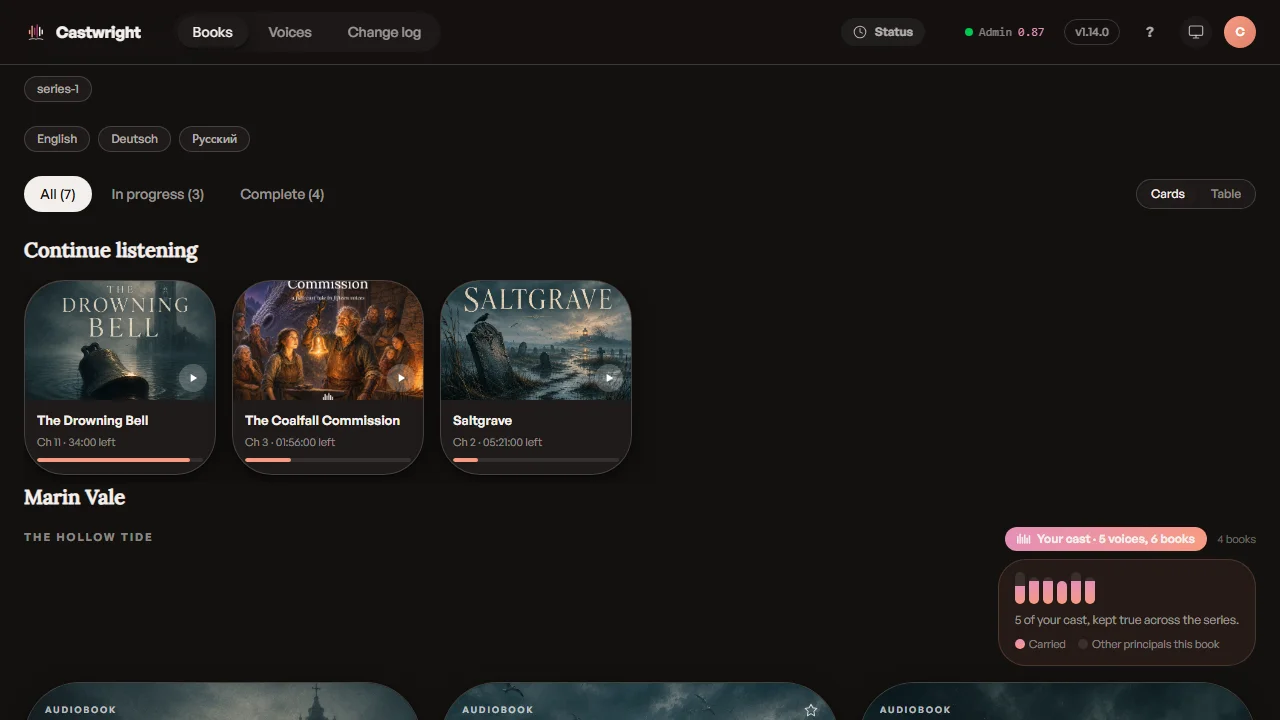Switch to Table view

tap(1226, 194)
